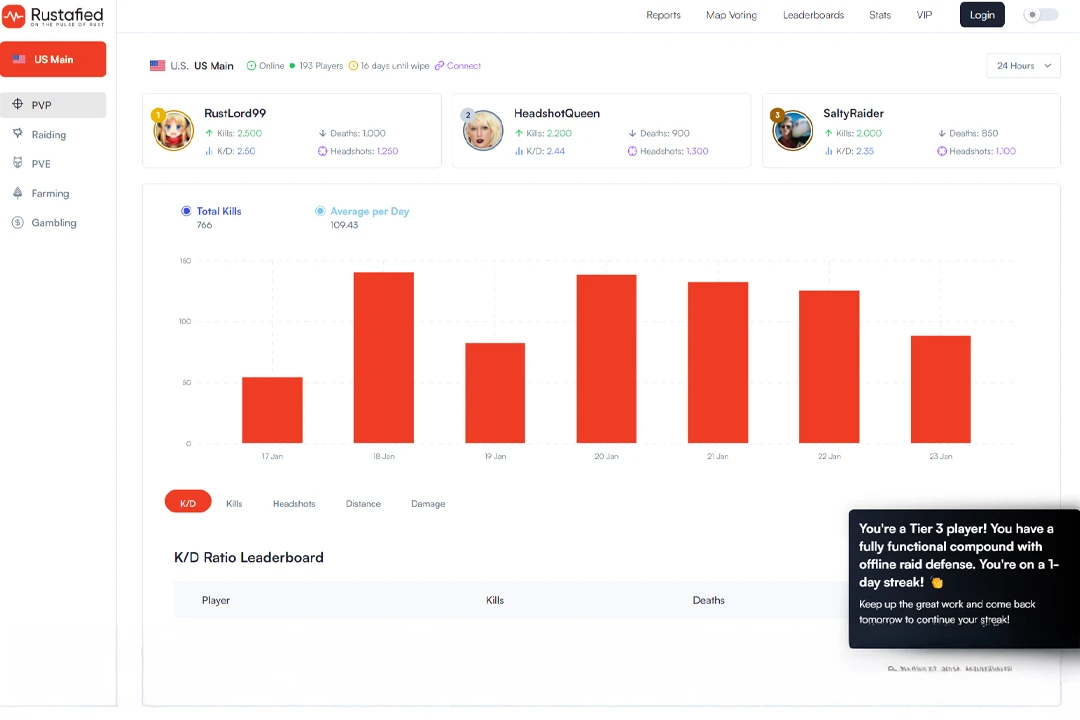
Task: Select the Average per Day radio button
Action: pyautogui.click(x=320, y=211)
